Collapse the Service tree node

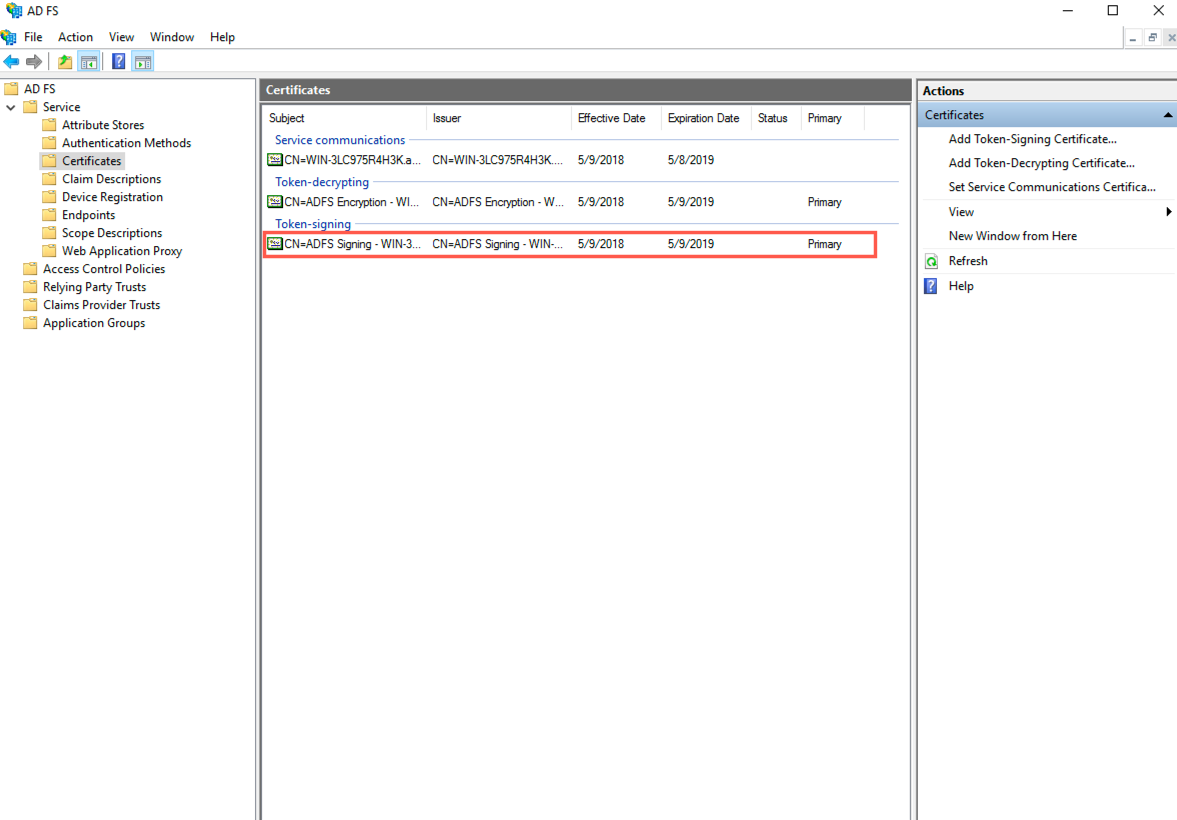pos(11,106)
